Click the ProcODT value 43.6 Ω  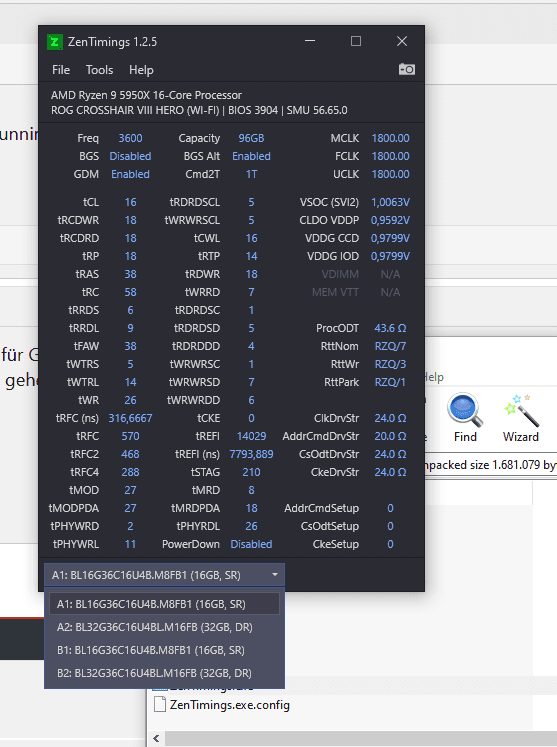pos(390,328)
